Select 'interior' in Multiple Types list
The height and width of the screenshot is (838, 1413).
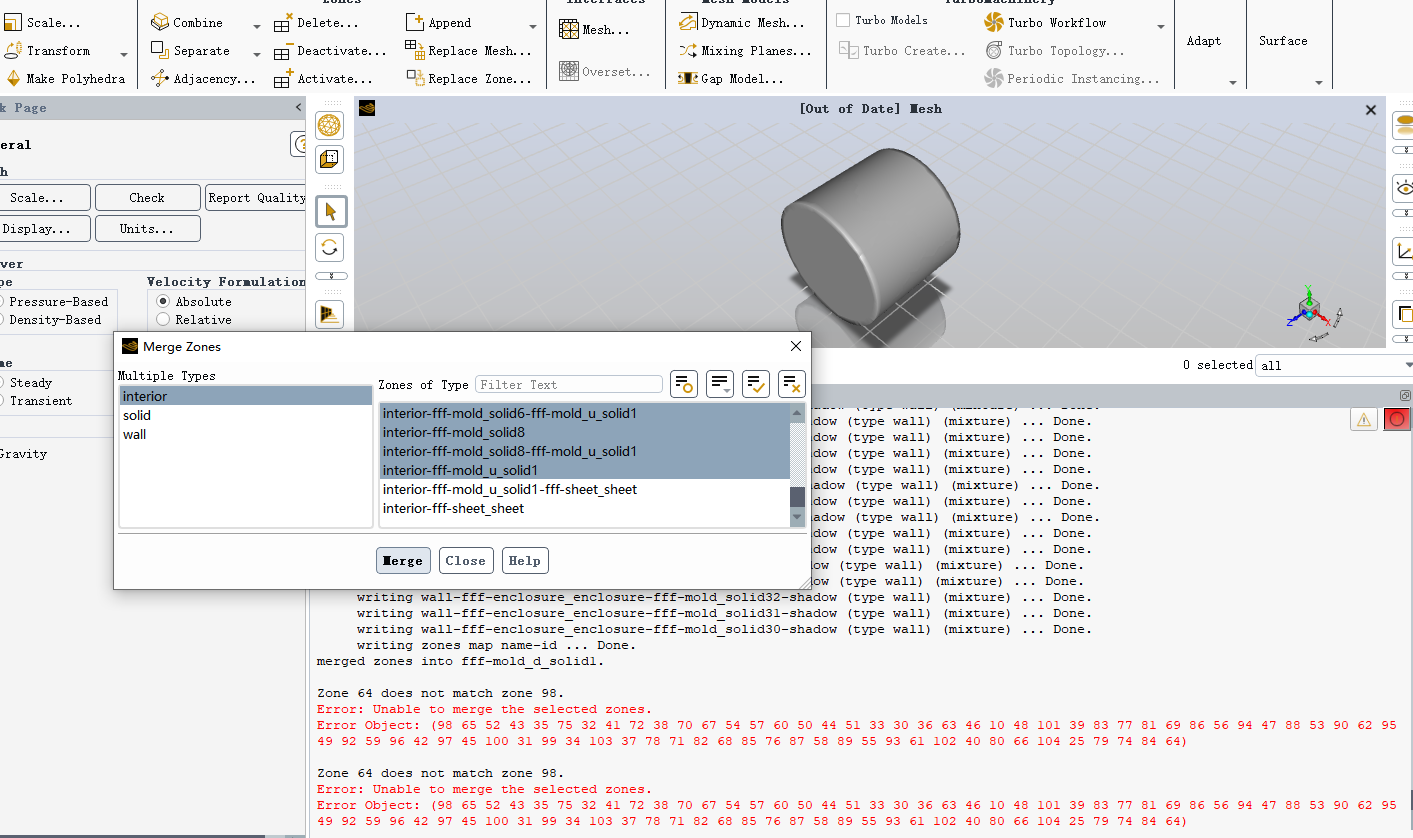[x=246, y=397]
